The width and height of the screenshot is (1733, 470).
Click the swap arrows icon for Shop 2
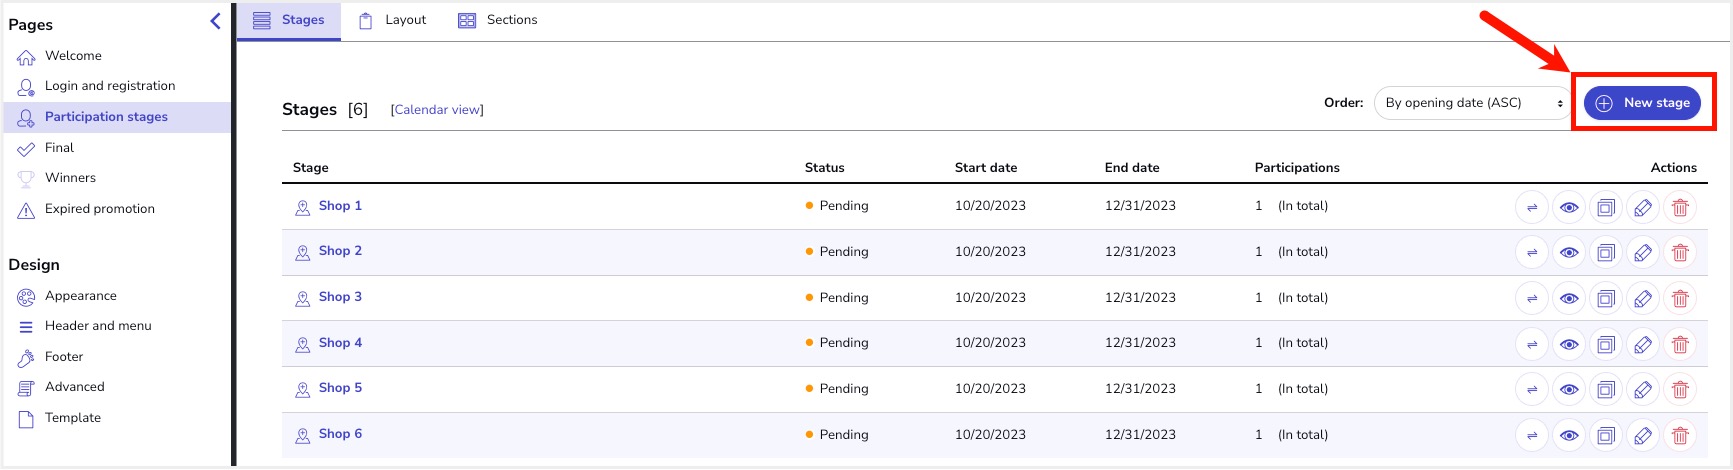[x=1532, y=253]
